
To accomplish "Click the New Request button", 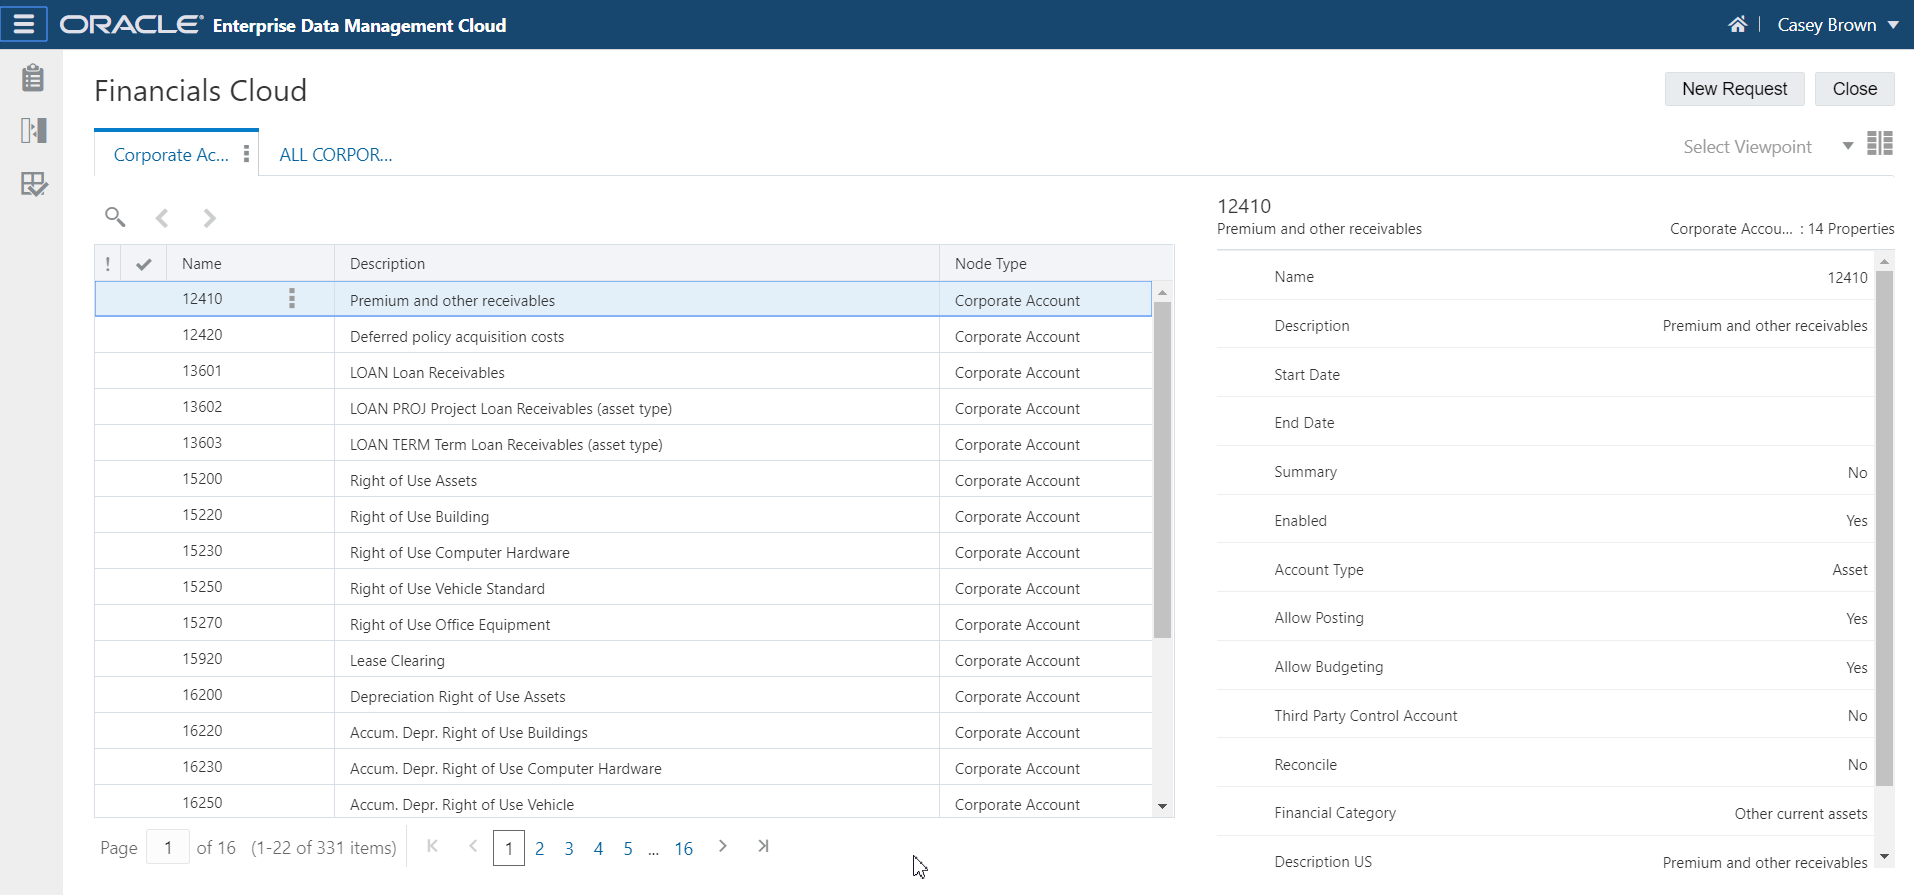I will [x=1734, y=89].
